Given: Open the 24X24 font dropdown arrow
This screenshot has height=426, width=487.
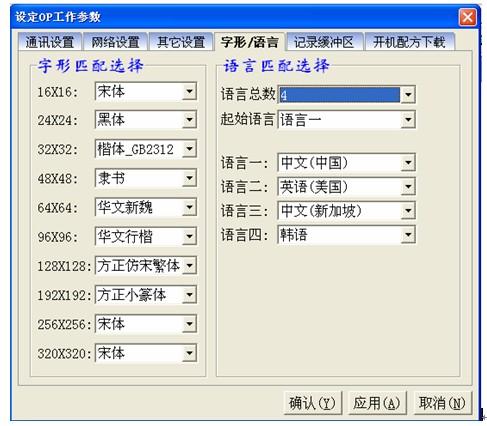Looking at the screenshot, I should coord(189,120).
